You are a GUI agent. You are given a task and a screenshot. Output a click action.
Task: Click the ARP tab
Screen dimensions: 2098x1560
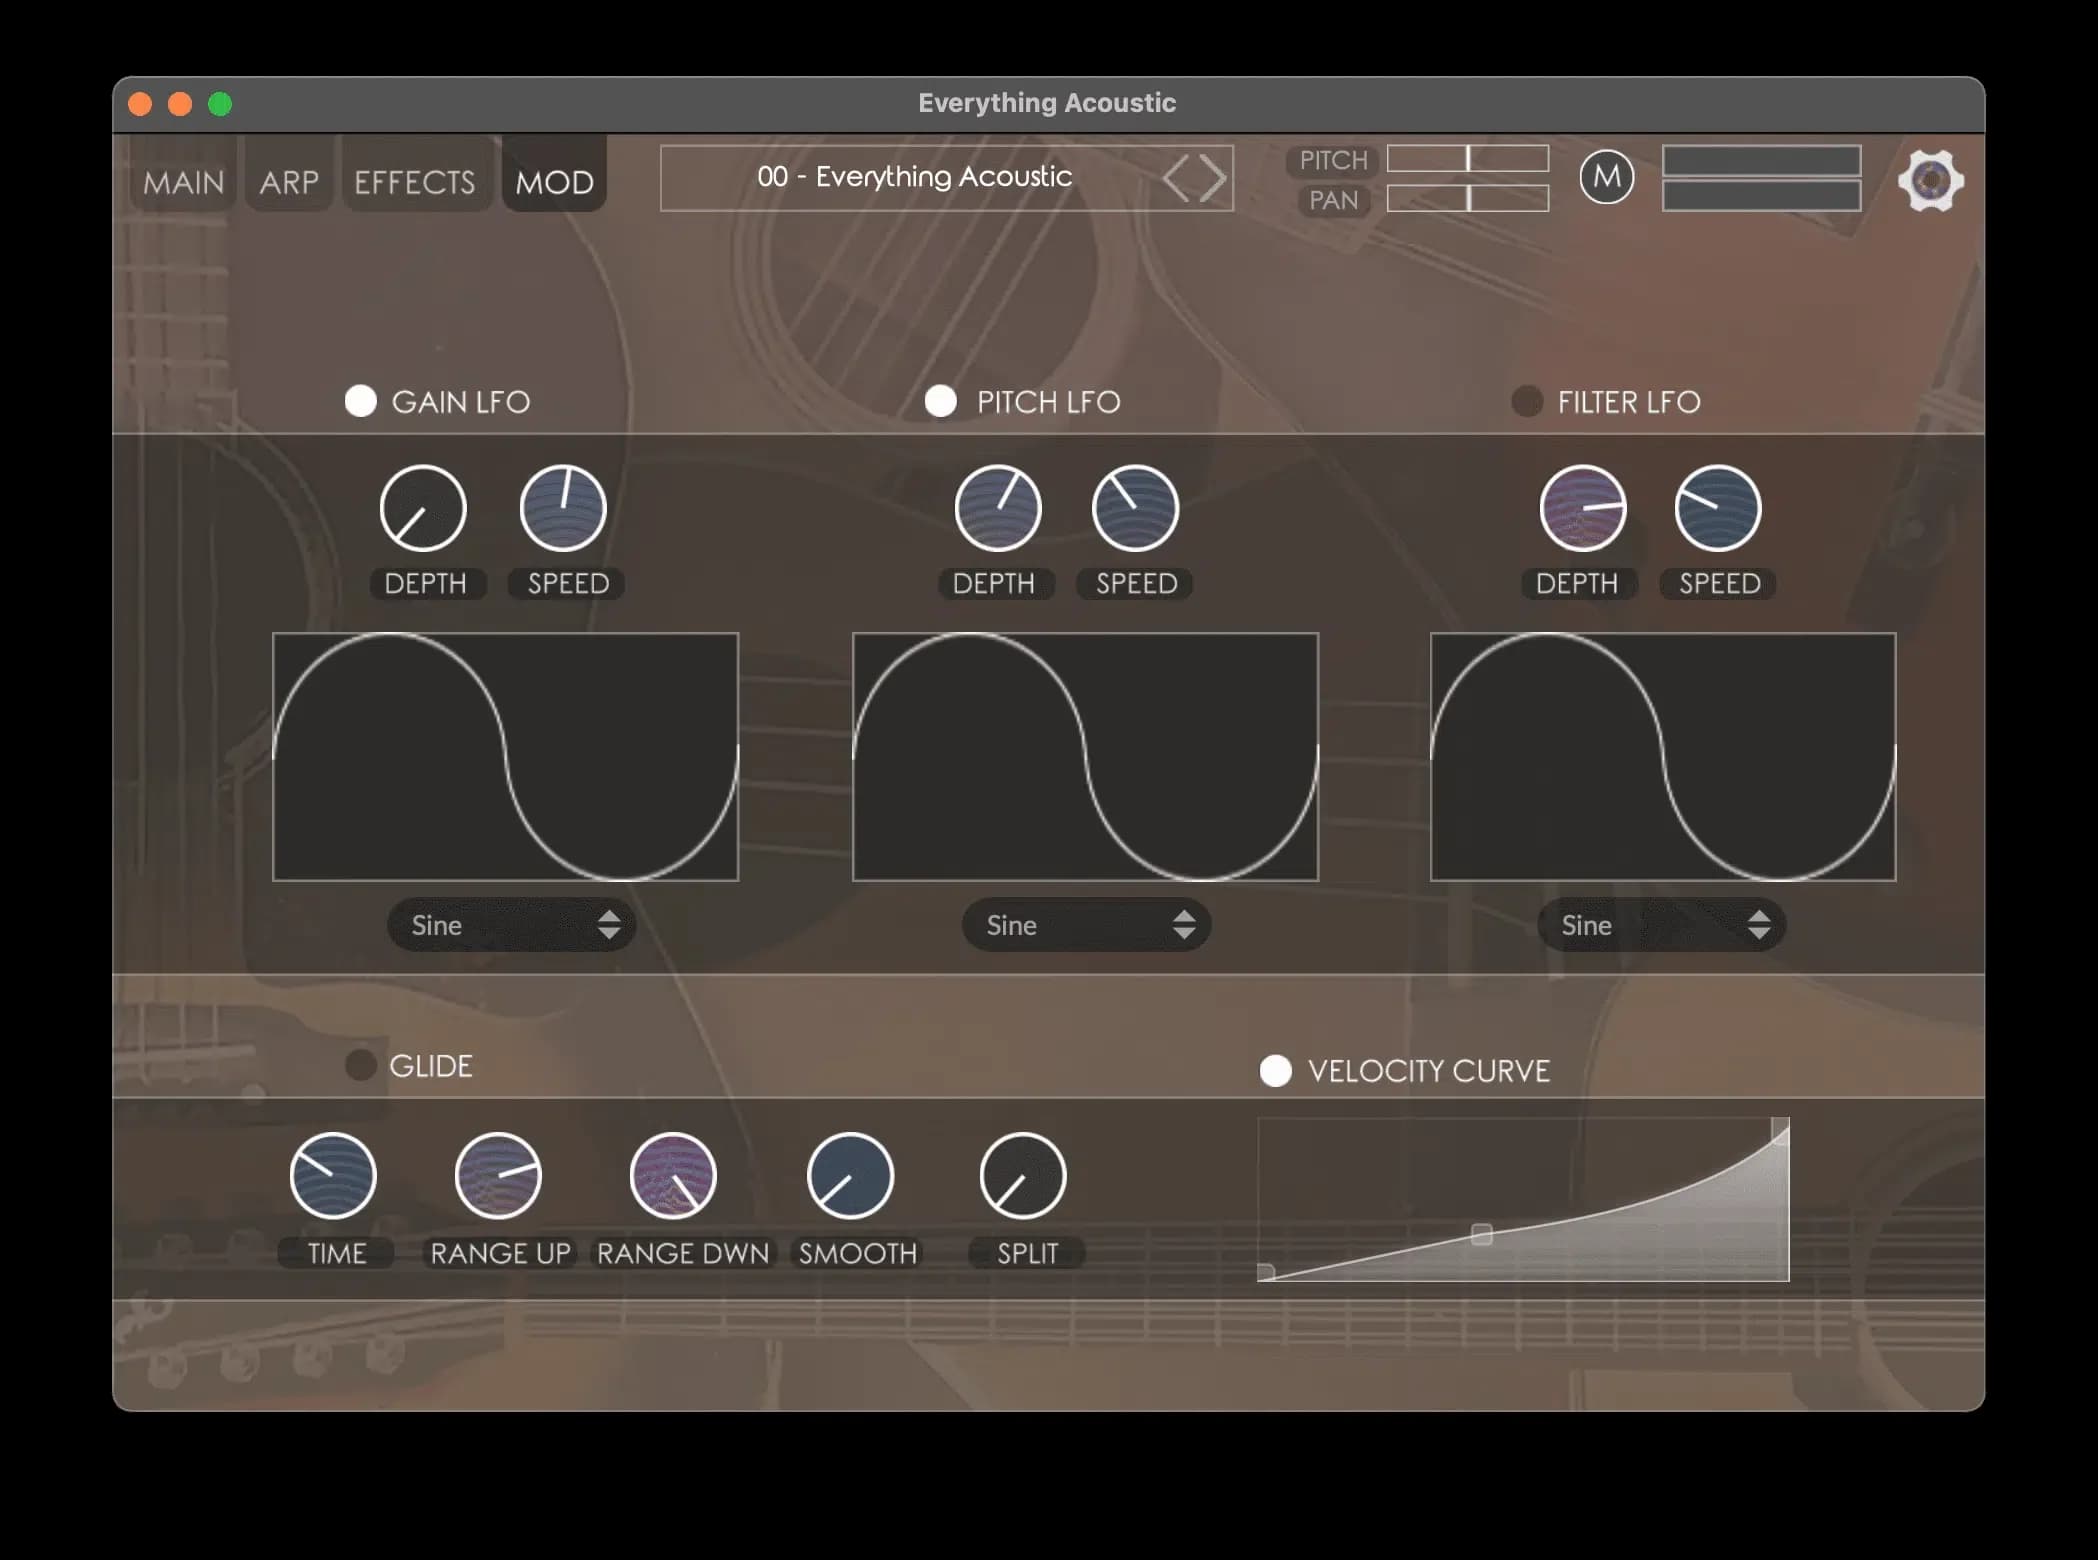289,181
